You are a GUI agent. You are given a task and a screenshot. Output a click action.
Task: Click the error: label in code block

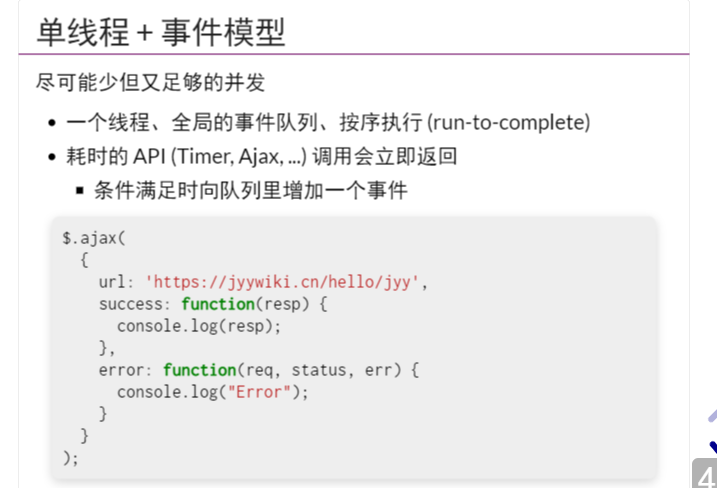(x=125, y=370)
